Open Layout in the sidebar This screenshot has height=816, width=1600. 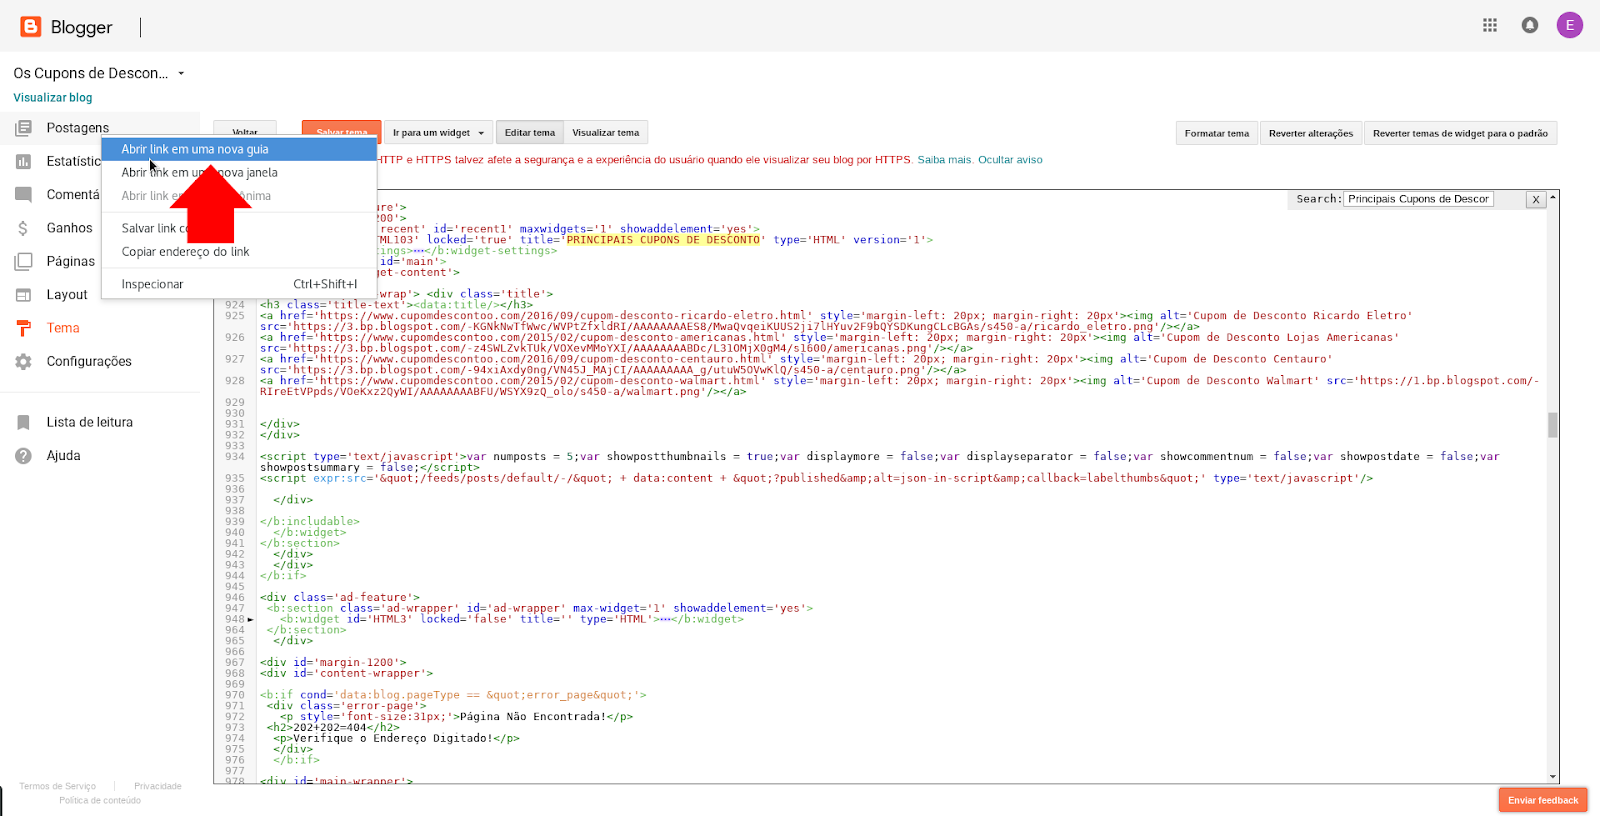67,295
